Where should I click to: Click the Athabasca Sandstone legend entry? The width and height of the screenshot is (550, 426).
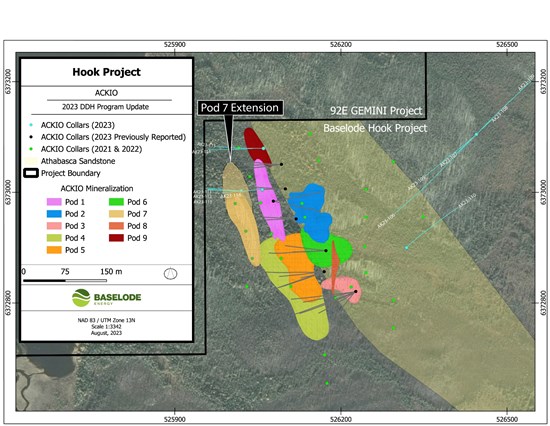(x=70, y=161)
